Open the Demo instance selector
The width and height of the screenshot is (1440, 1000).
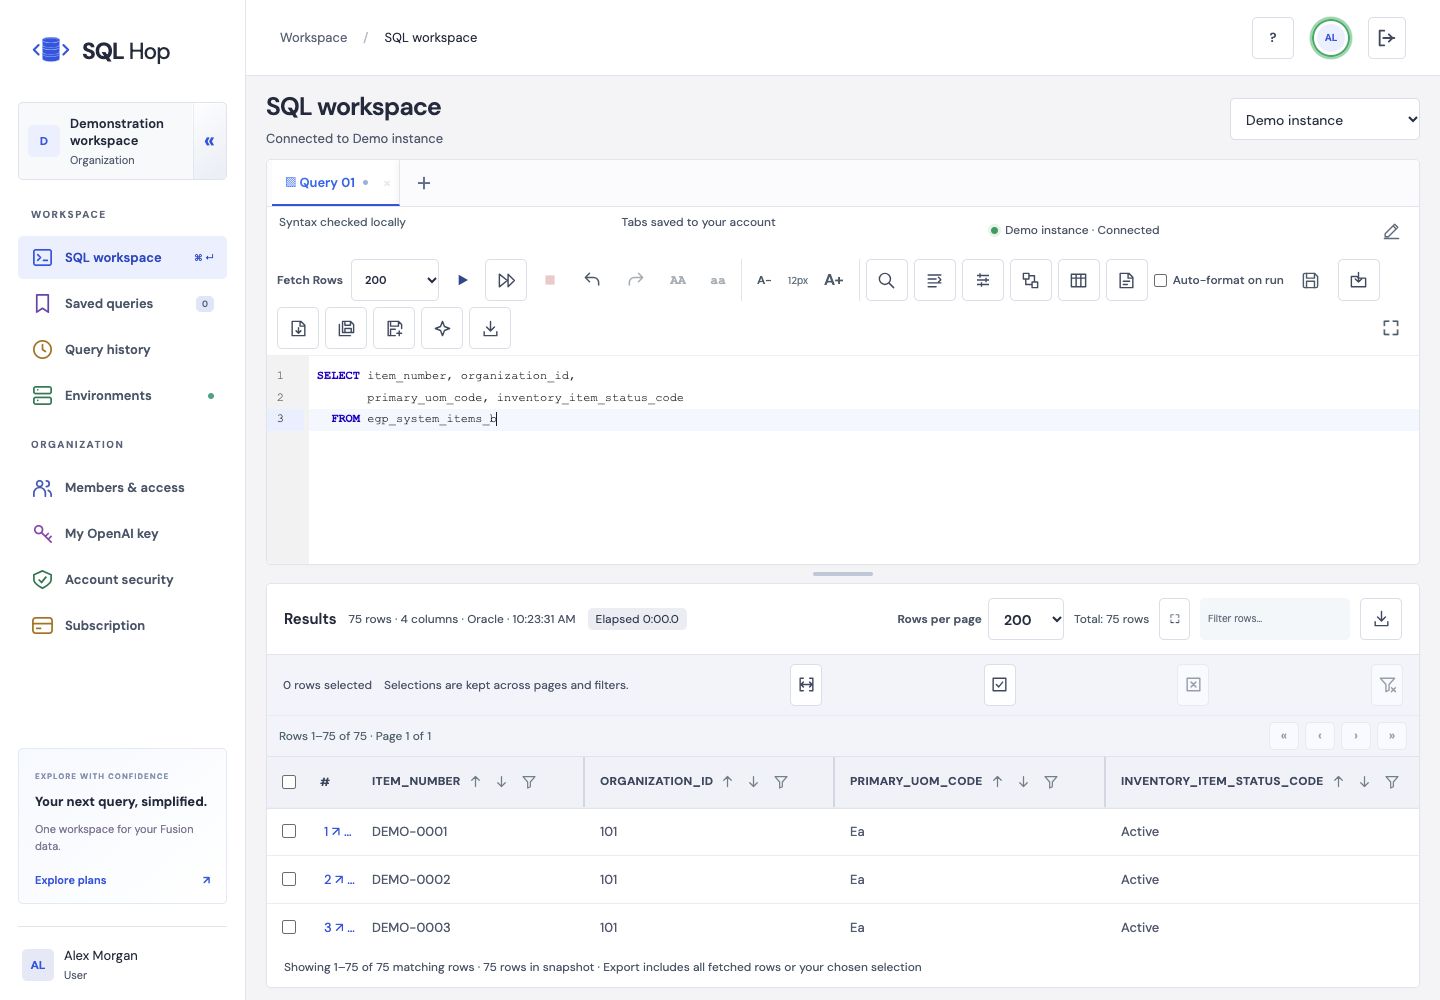pos(1325,120)
